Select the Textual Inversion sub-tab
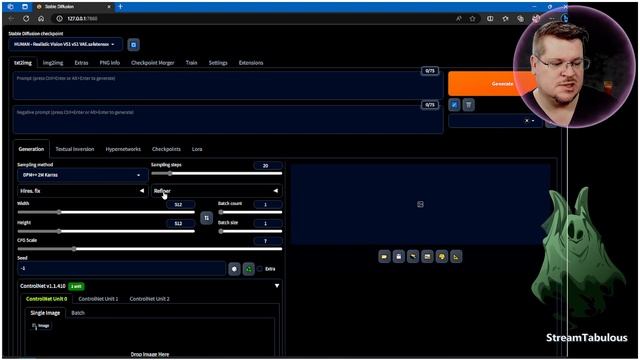The image size is (640, 360). click(75, 149)
